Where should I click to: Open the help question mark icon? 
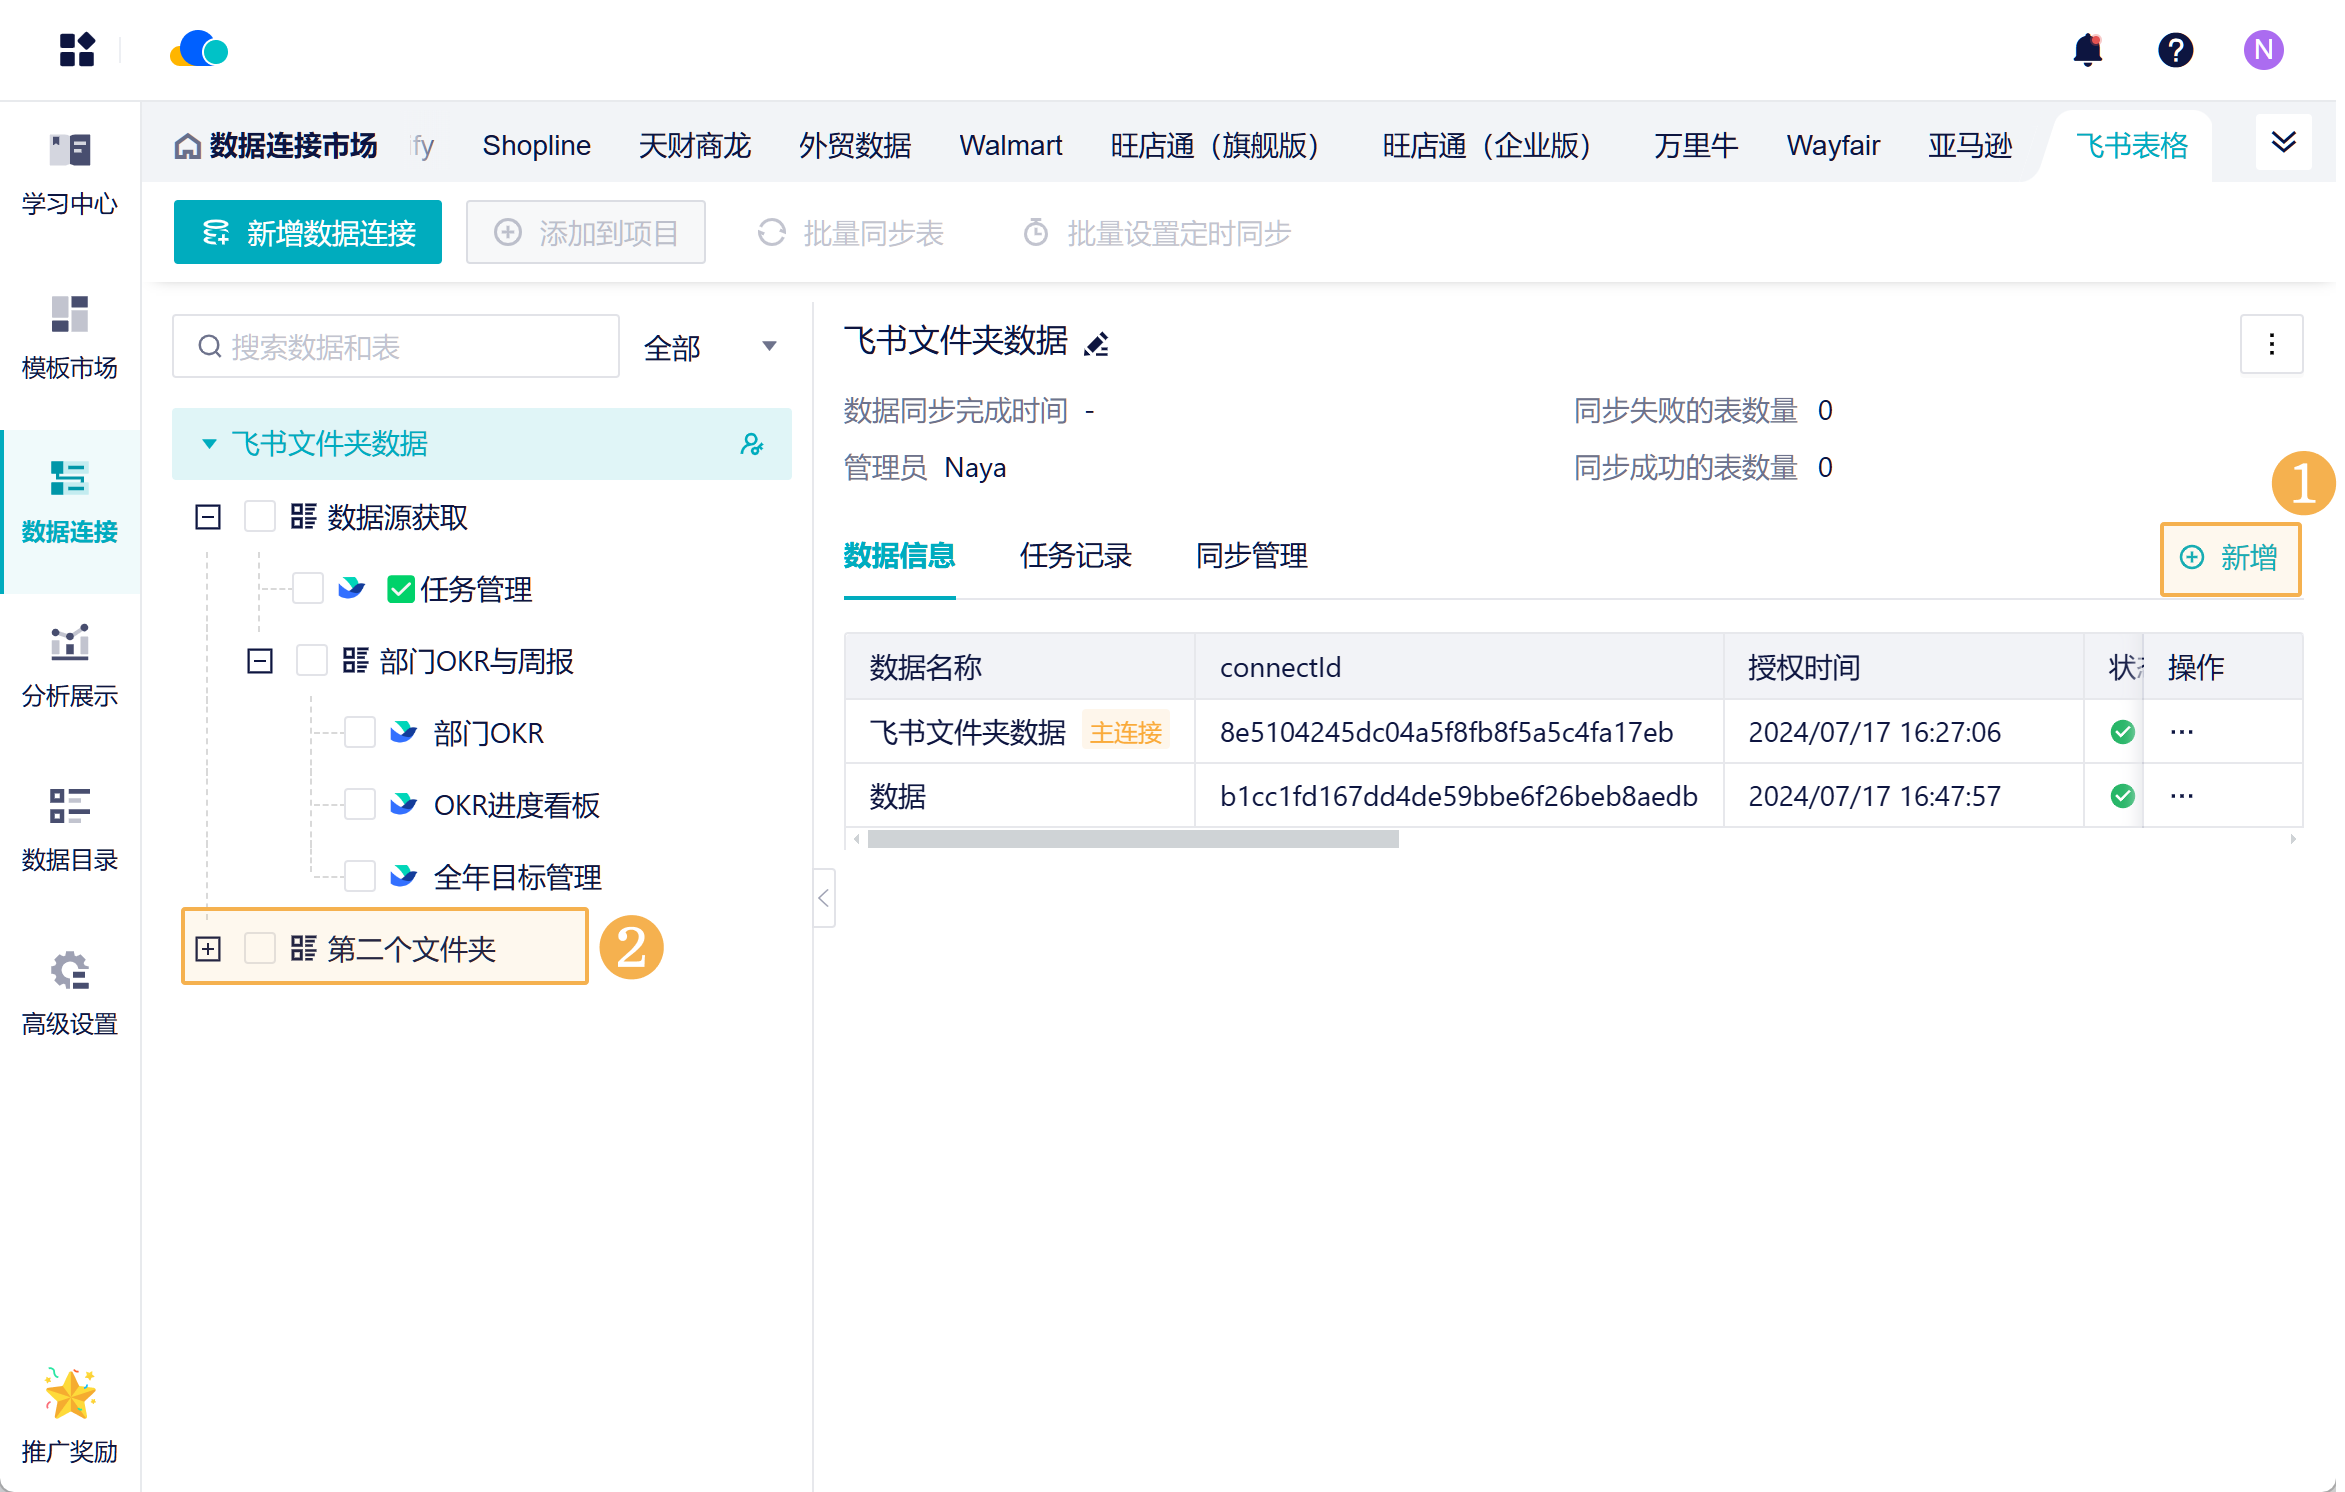tap(2175, 50)
